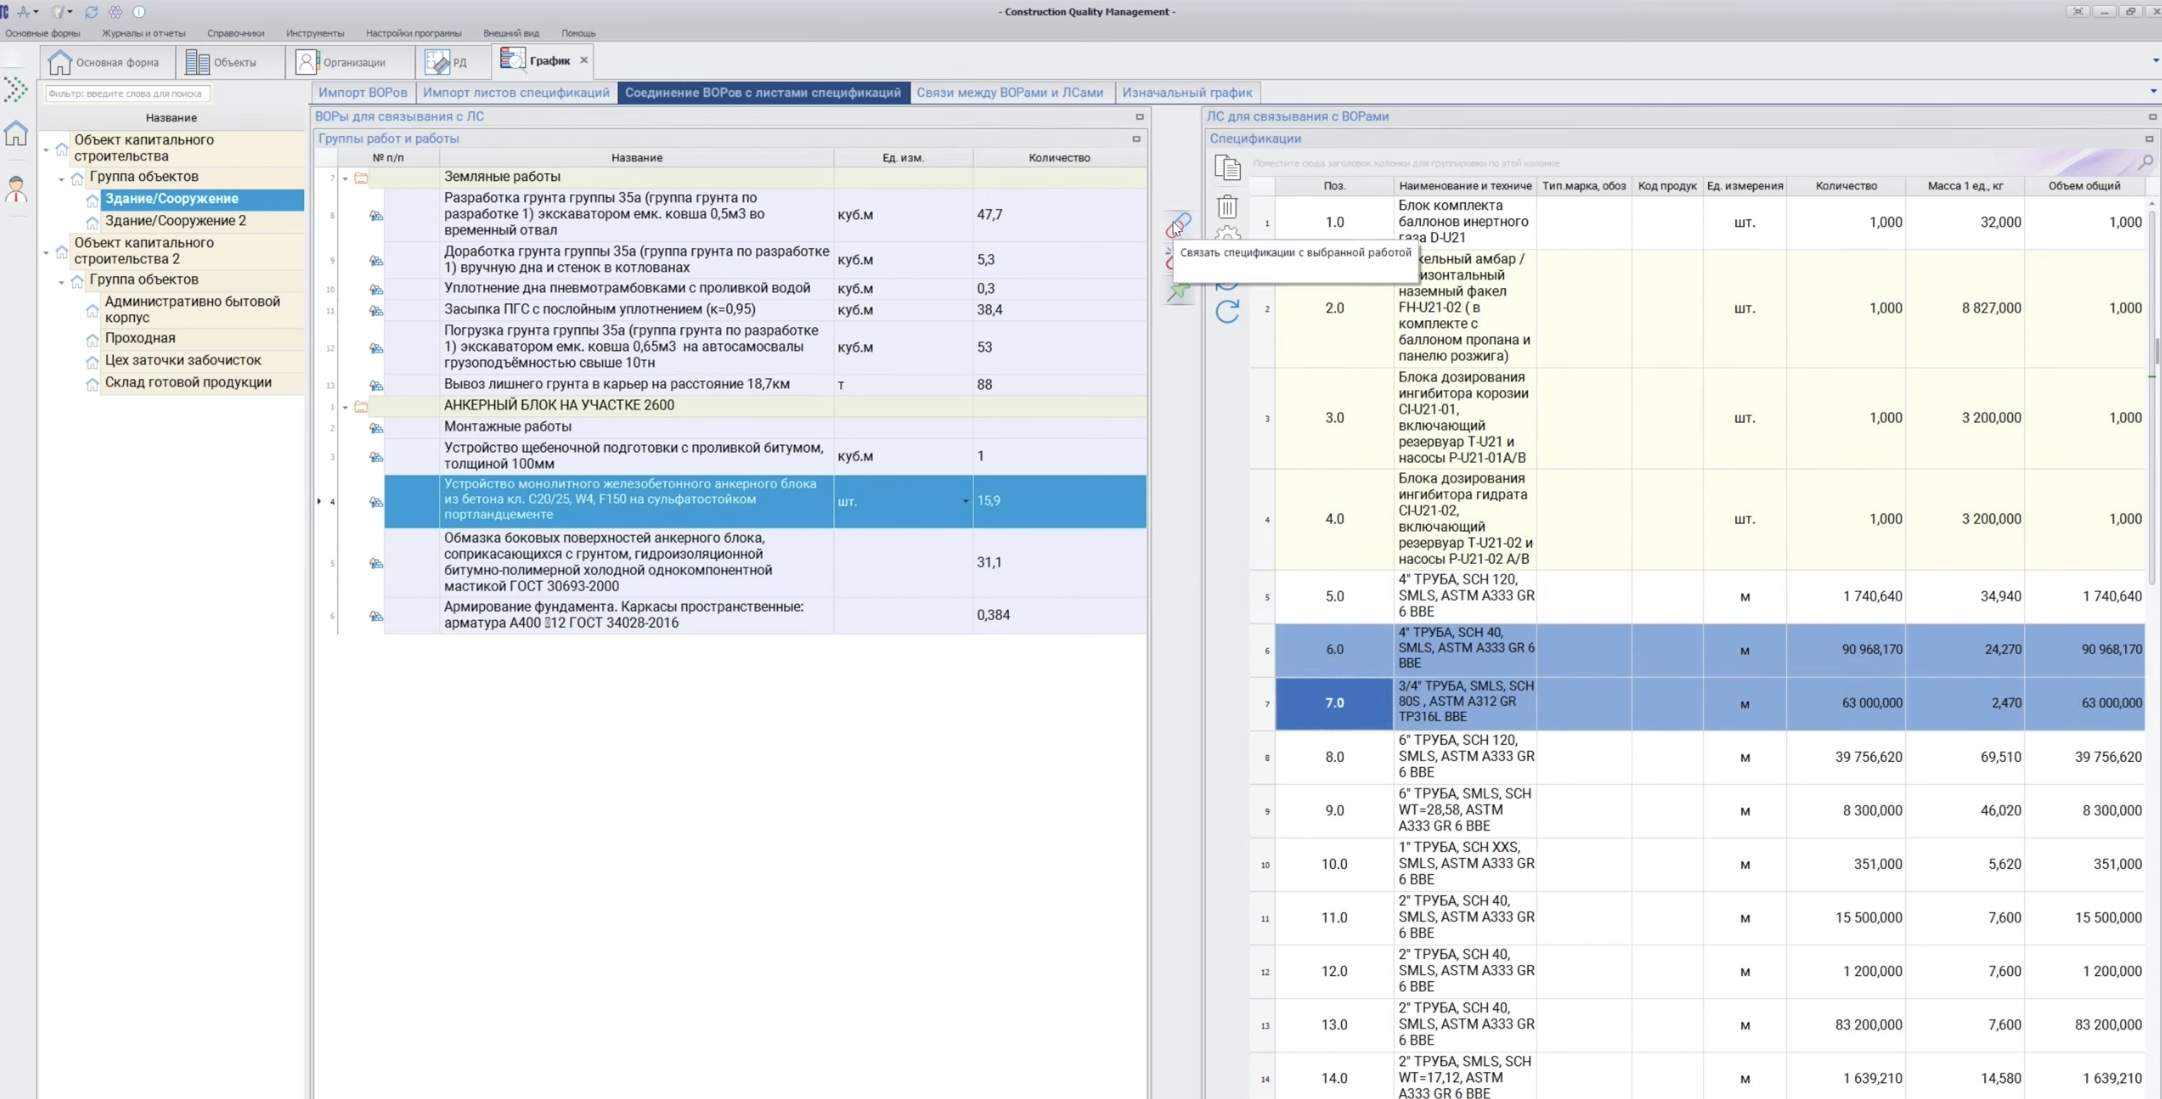The height and width of the screenshot is (1099, 2162).
Task: Open the dropdown arrow next to pencil icon in title bar
Action: tap(70, 12)
